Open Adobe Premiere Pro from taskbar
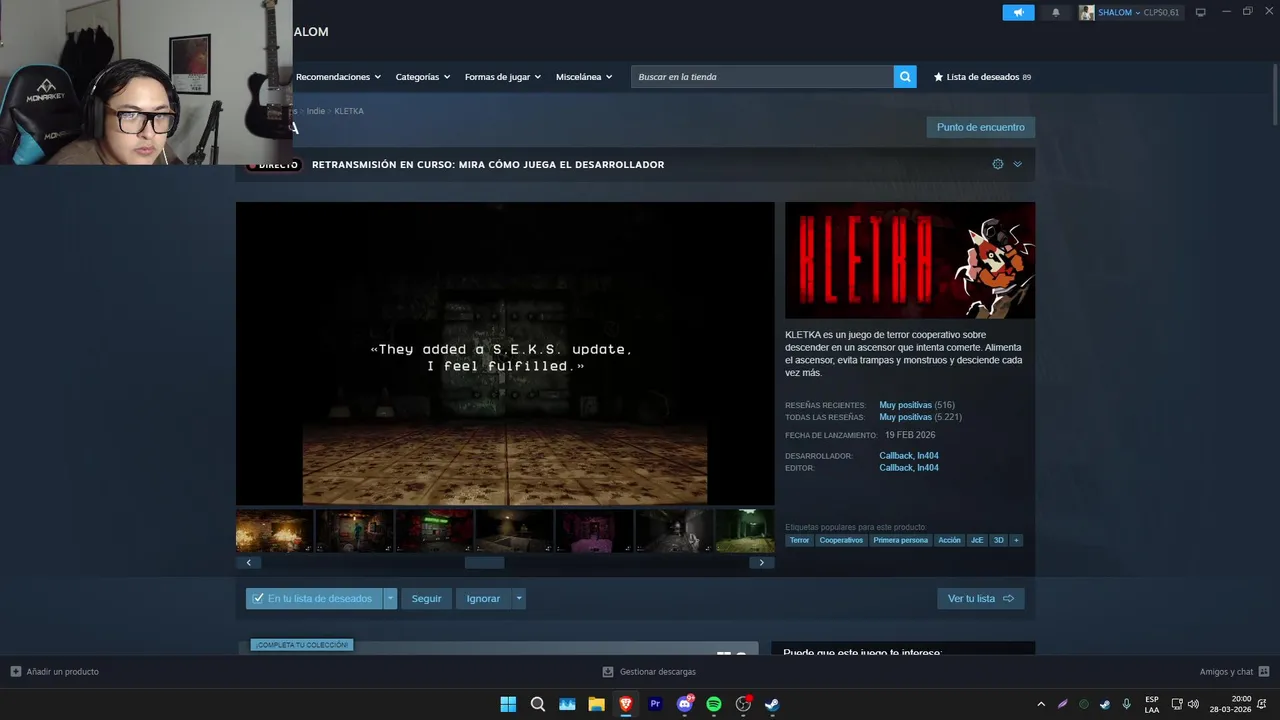 click(655, 704)
